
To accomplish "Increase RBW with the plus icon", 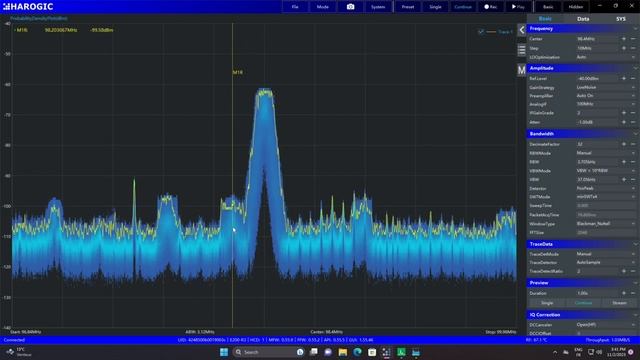I will 624,162.
